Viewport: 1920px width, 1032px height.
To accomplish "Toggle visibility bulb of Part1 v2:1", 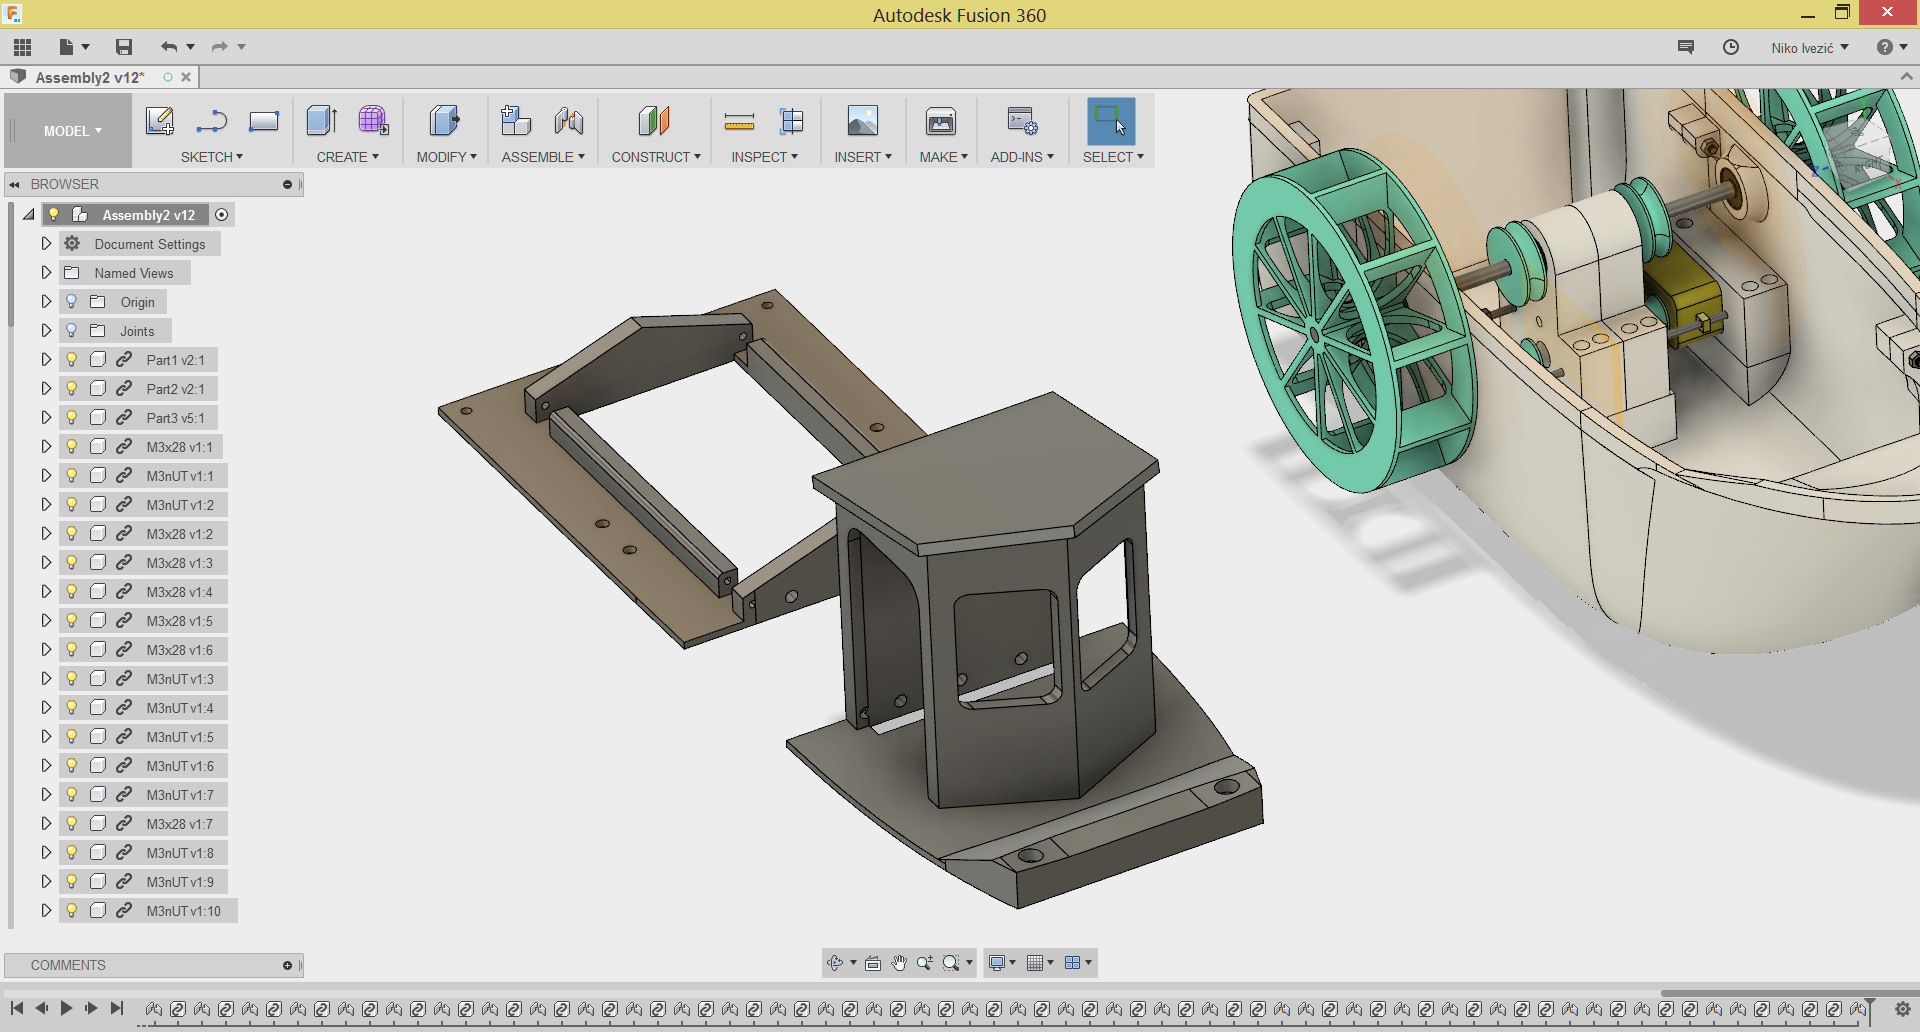I will pos(72,359).
